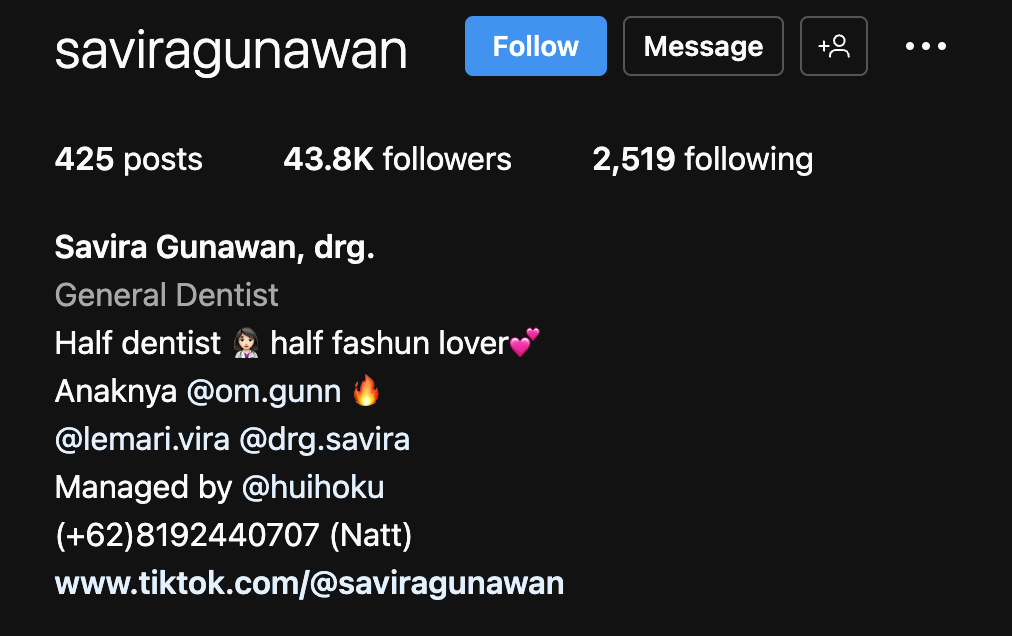Select the (+62)8192440707 phone number text
The height and width of the screenshot is (636, 1012).
coord(188,535)
